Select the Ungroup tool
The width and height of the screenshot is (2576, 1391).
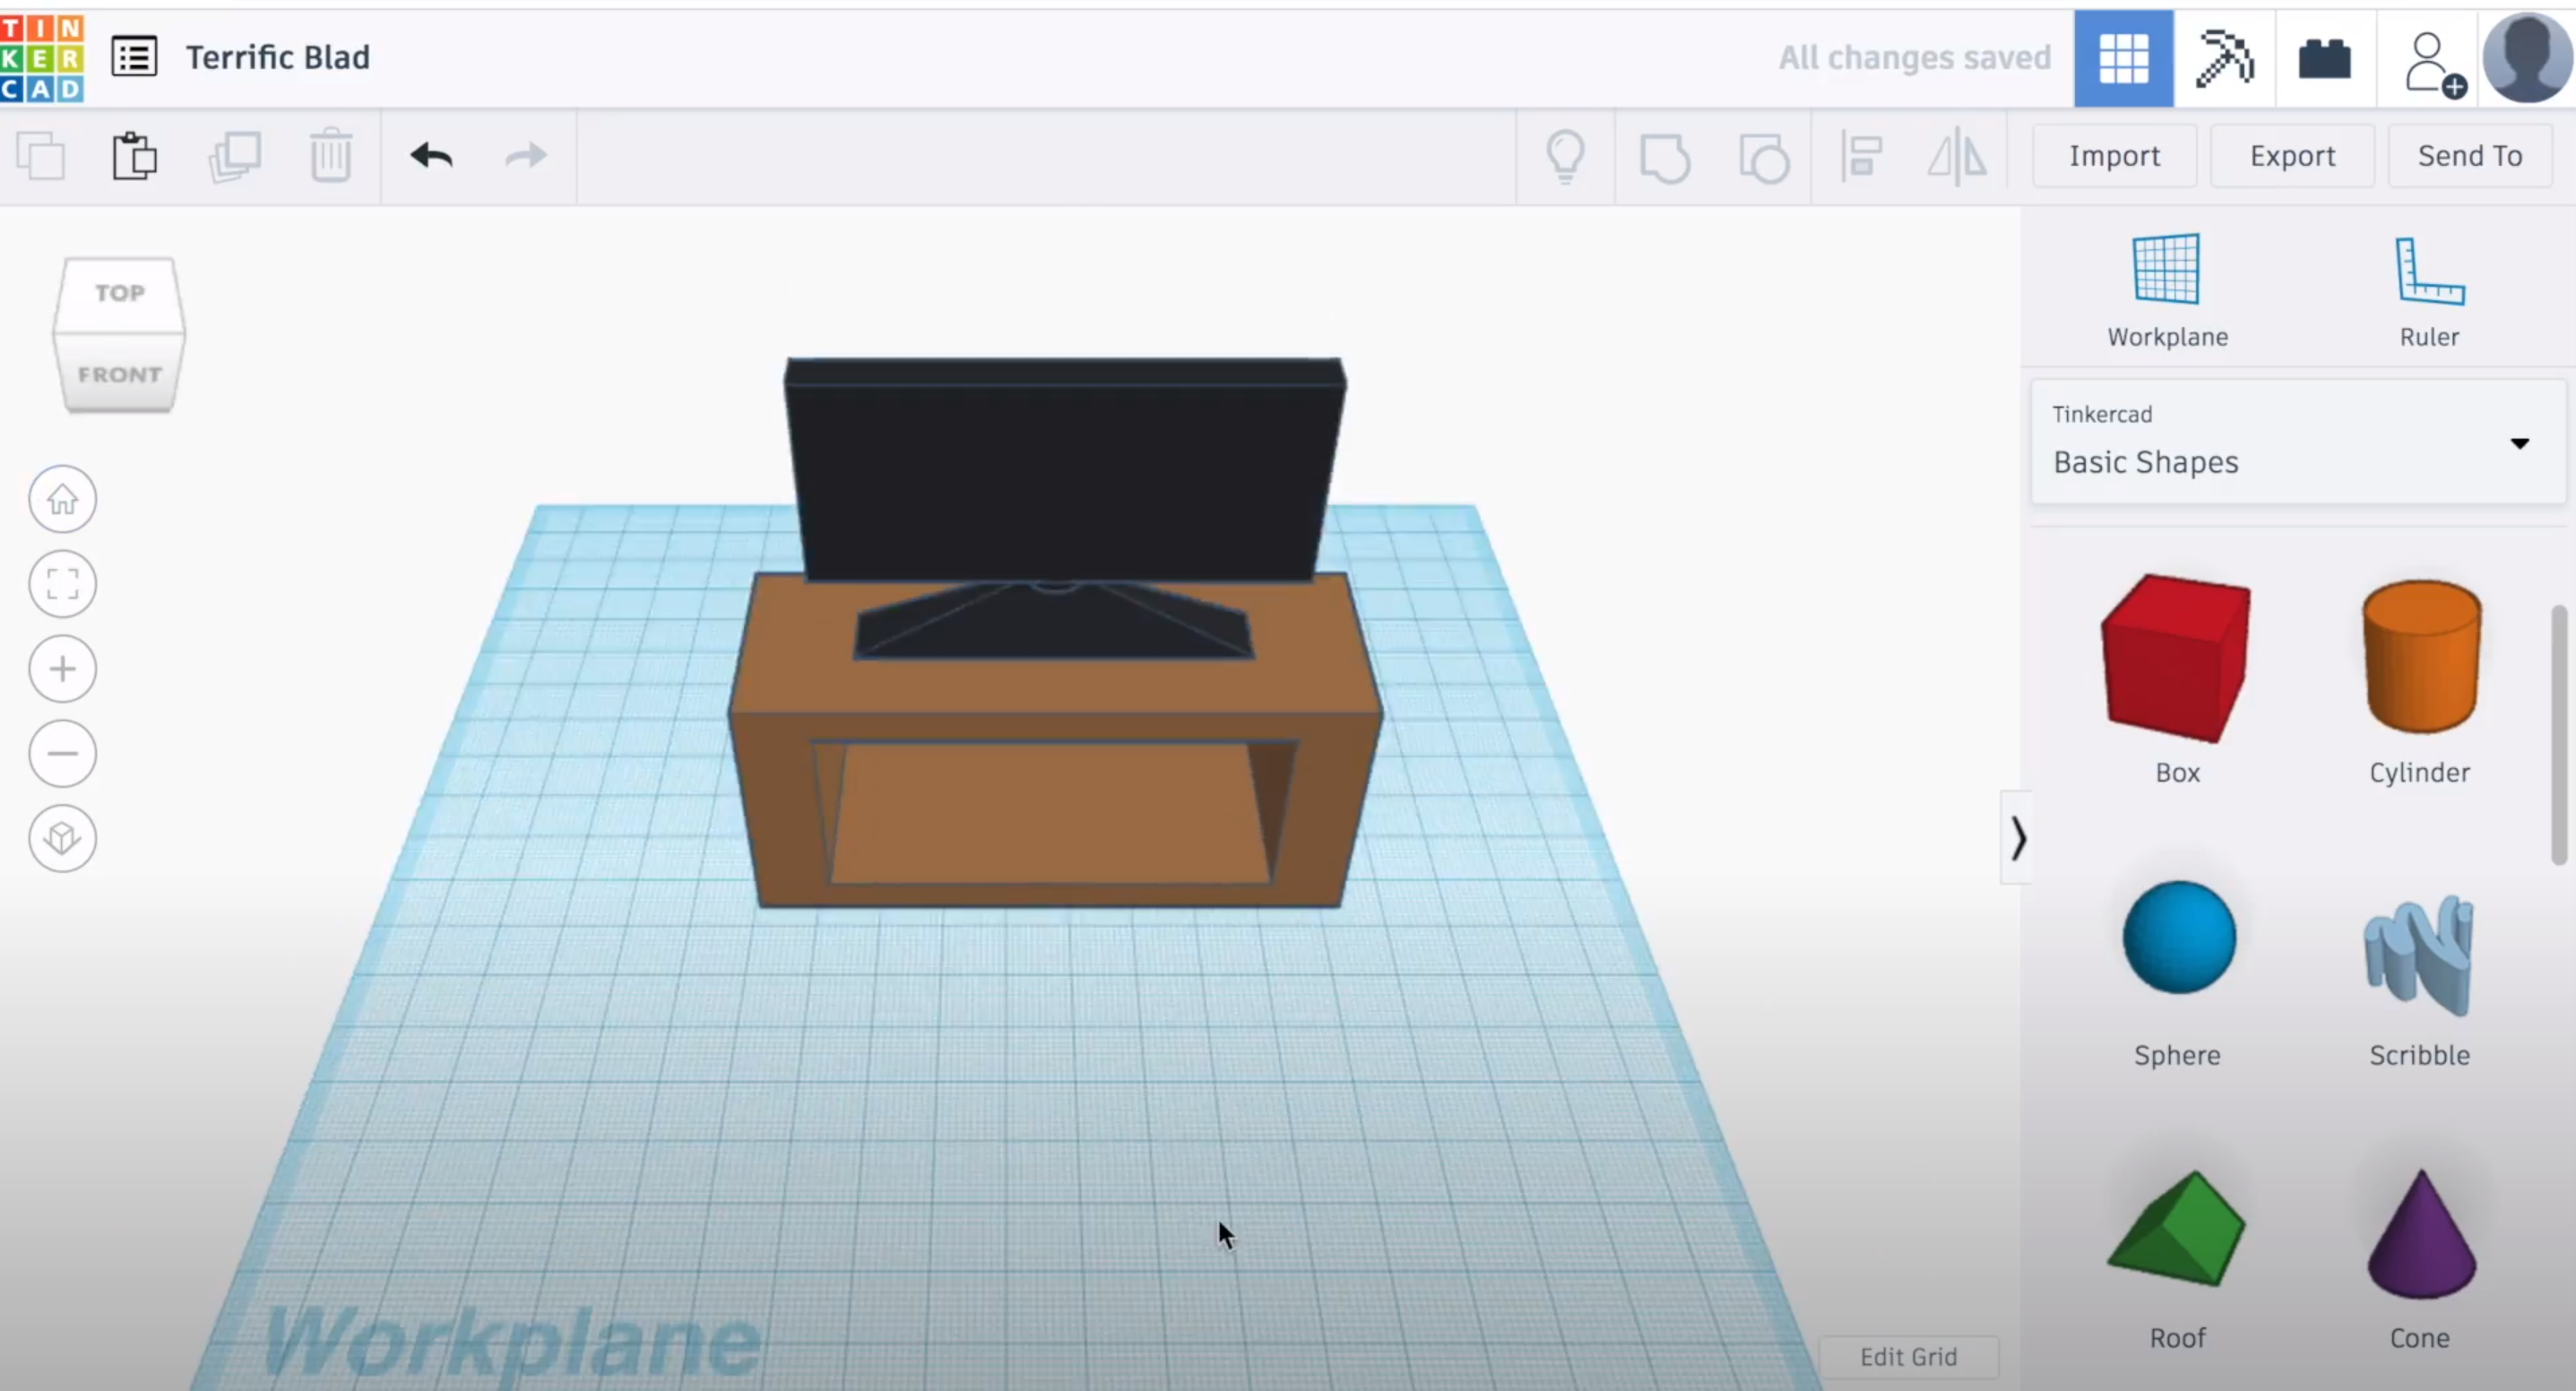pyautogui.click(x=1764, y=157)
